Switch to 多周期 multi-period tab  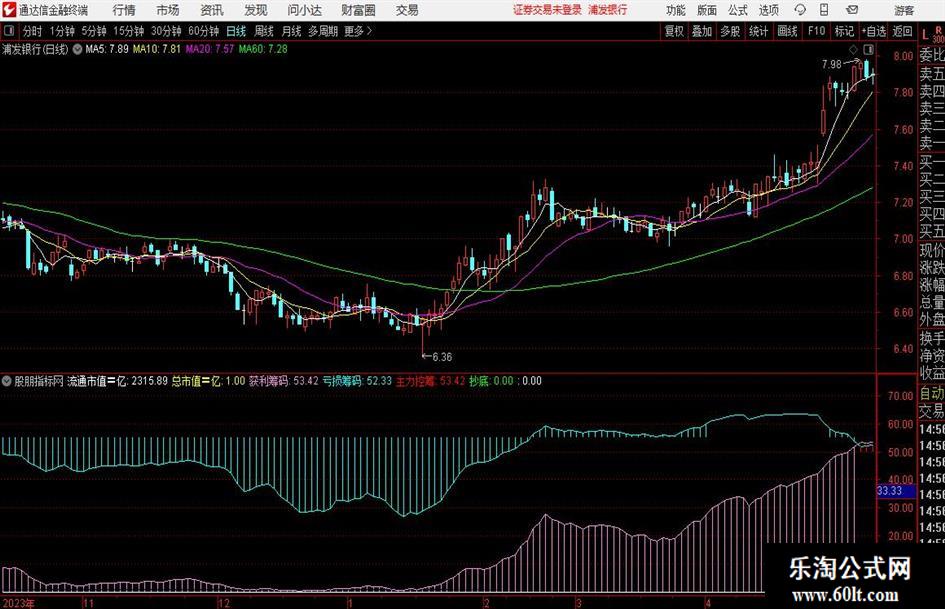[x=323, y=31]
